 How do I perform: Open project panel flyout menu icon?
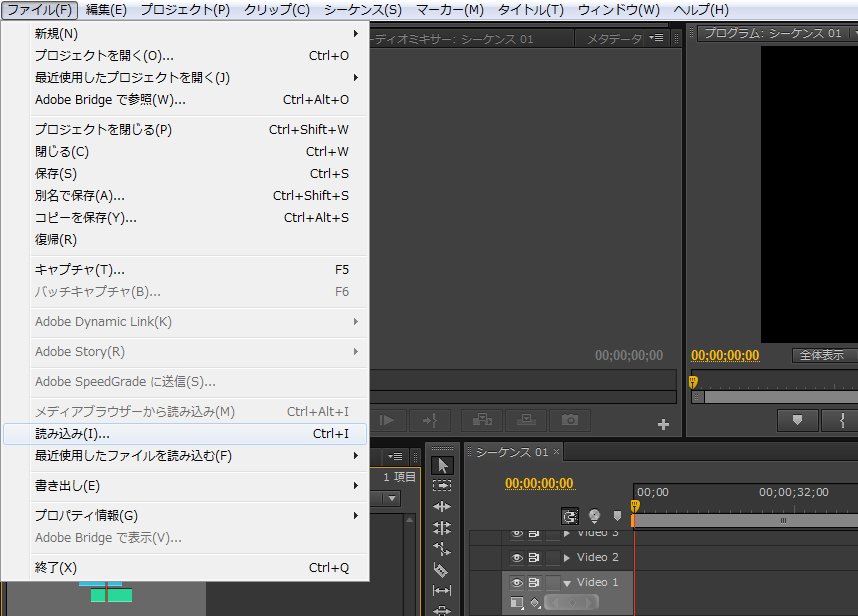[395, 456]
